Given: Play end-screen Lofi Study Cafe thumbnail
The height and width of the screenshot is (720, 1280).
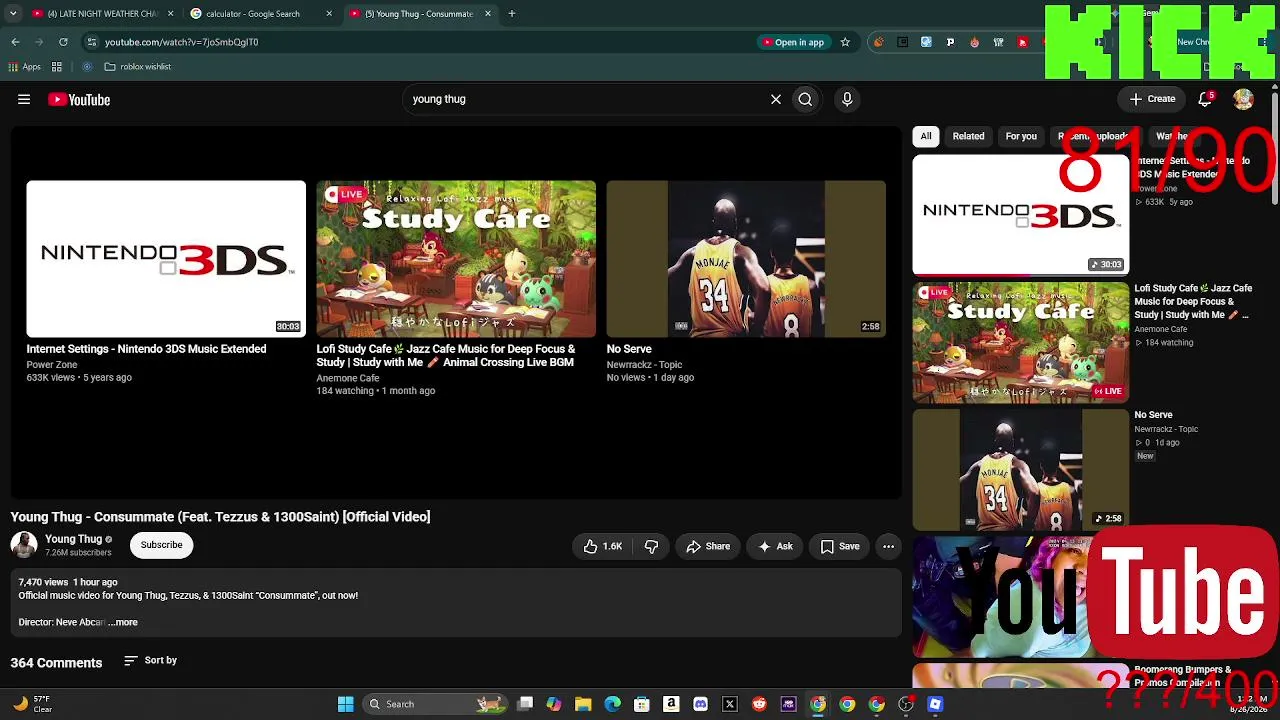Looking at the screenshot, I should coord(456,259).
